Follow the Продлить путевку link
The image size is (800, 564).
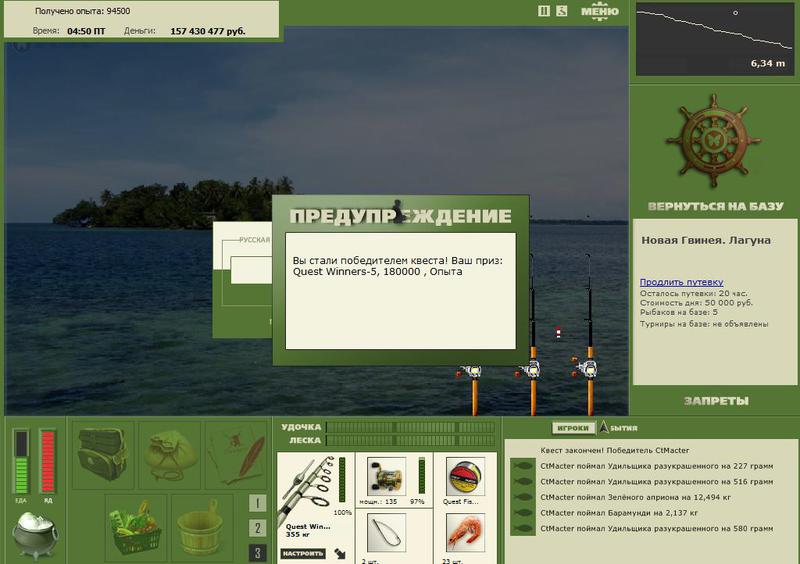[x=681, y=282]
